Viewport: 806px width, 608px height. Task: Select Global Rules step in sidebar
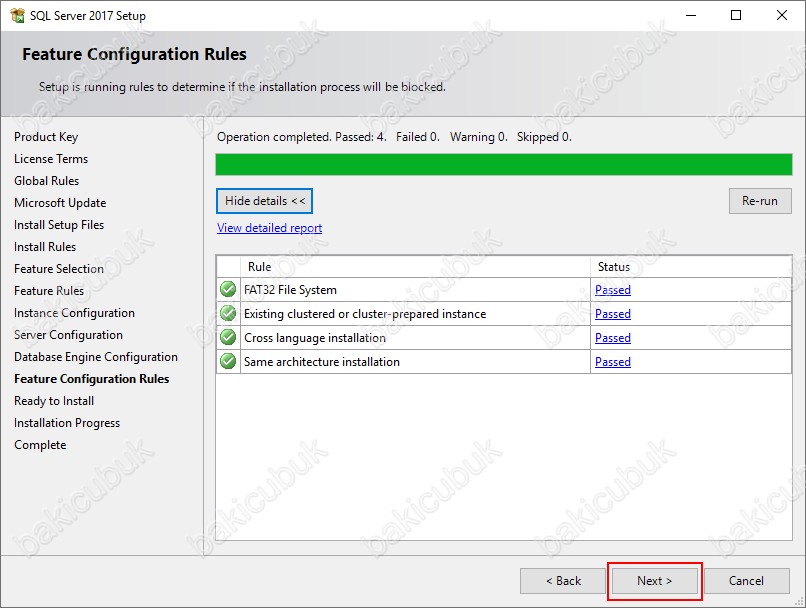47,181
